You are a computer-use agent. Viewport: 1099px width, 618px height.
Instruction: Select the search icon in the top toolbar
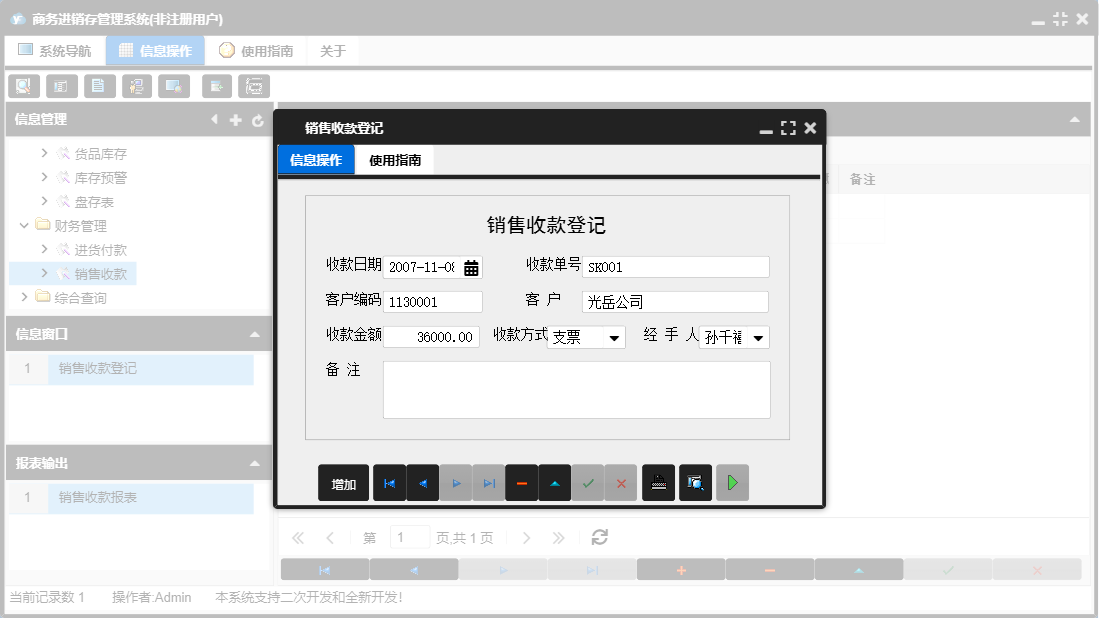[x=23, y=86]
